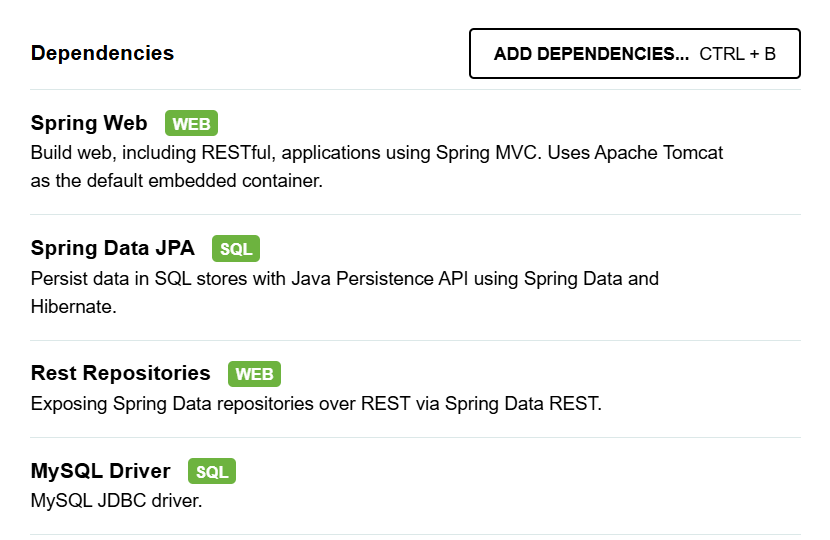Viewport: 830px width, 540px height.
Task: Click the CTRL + B shortcut hint
Action: point(737,54)
